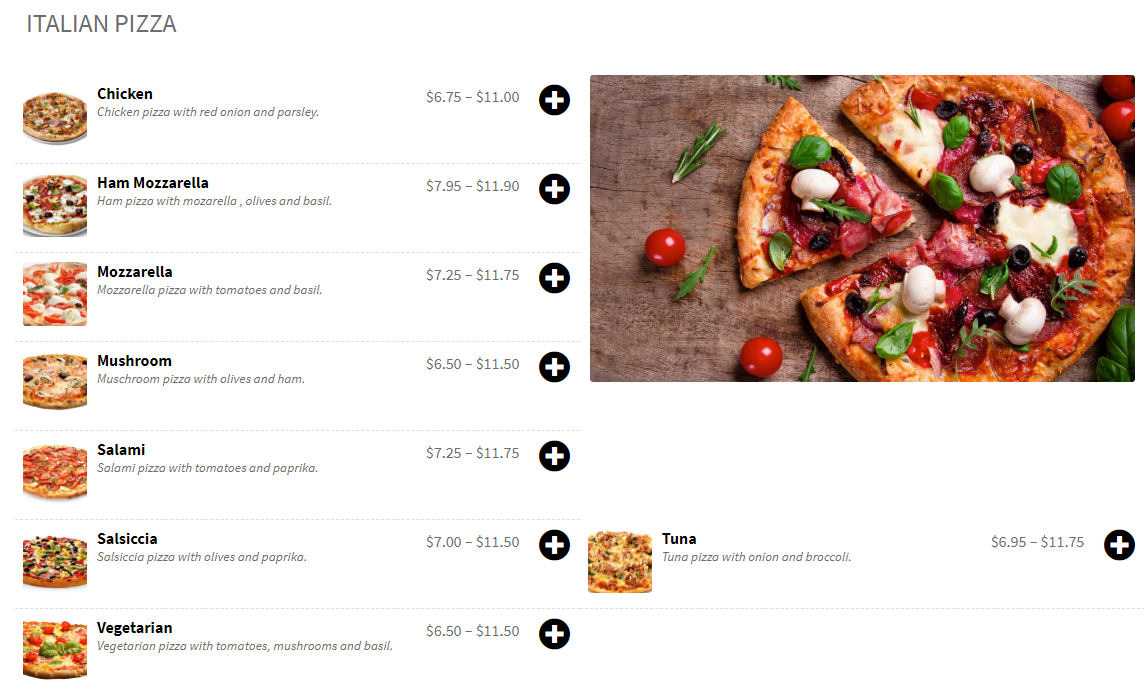Click the Vegetarian pizza plus icon
Viewport: 1144px width, 692px height.
[554, 634]
